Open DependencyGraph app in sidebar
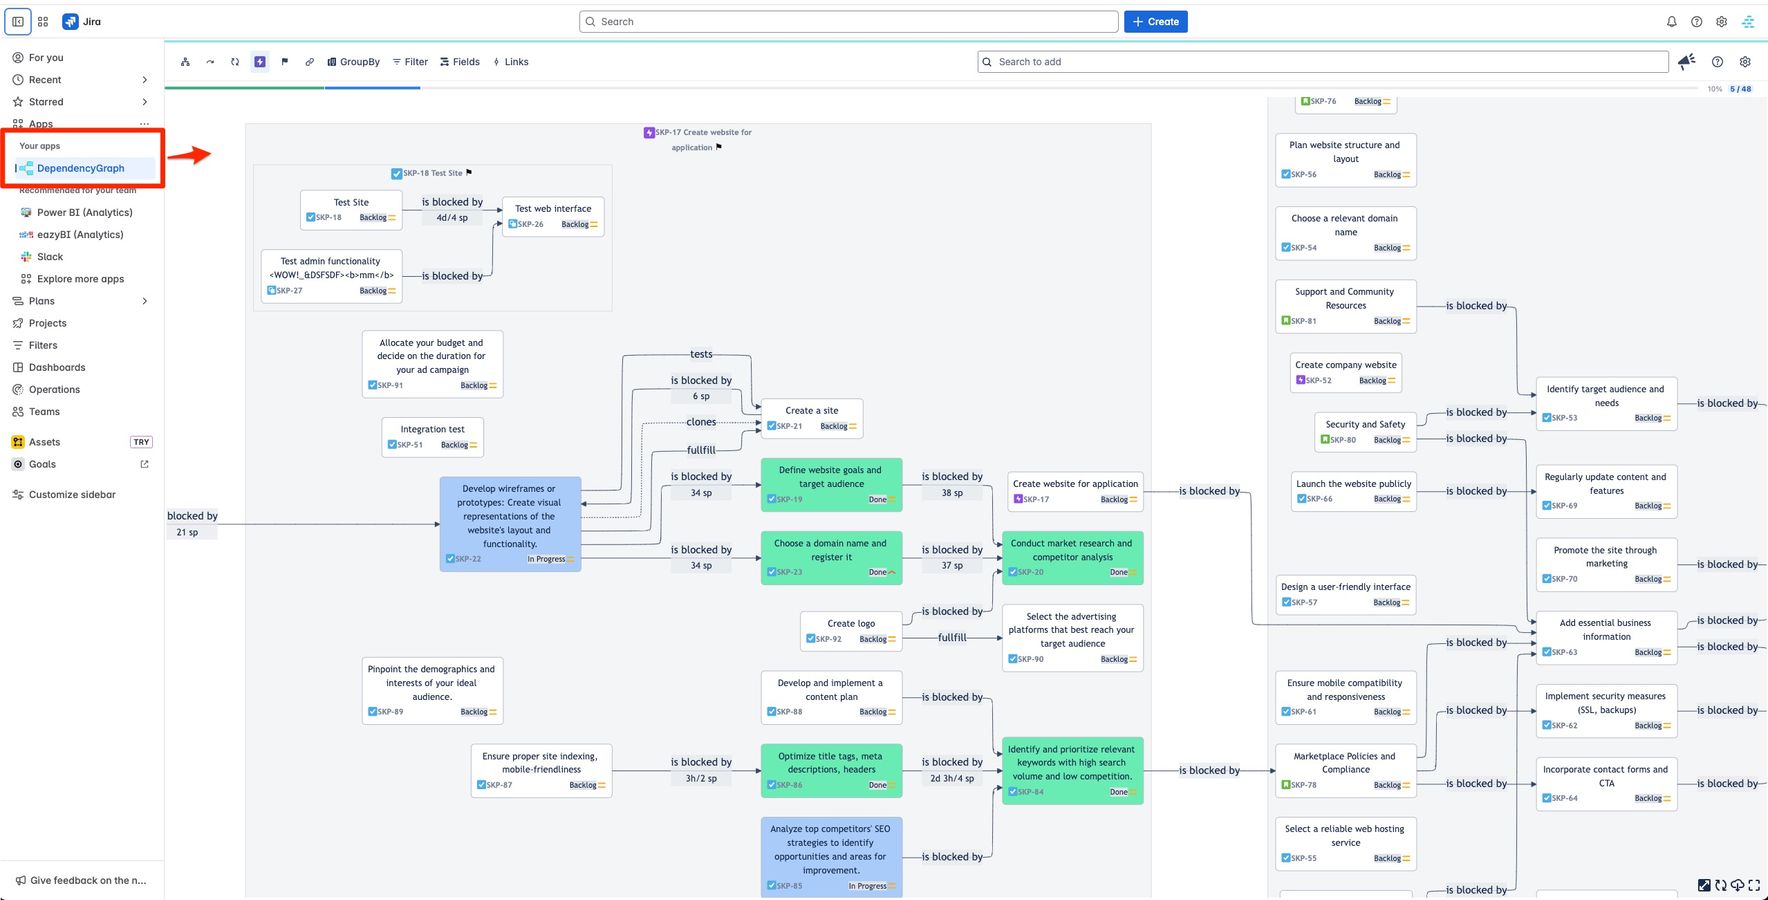 [82, 168]
